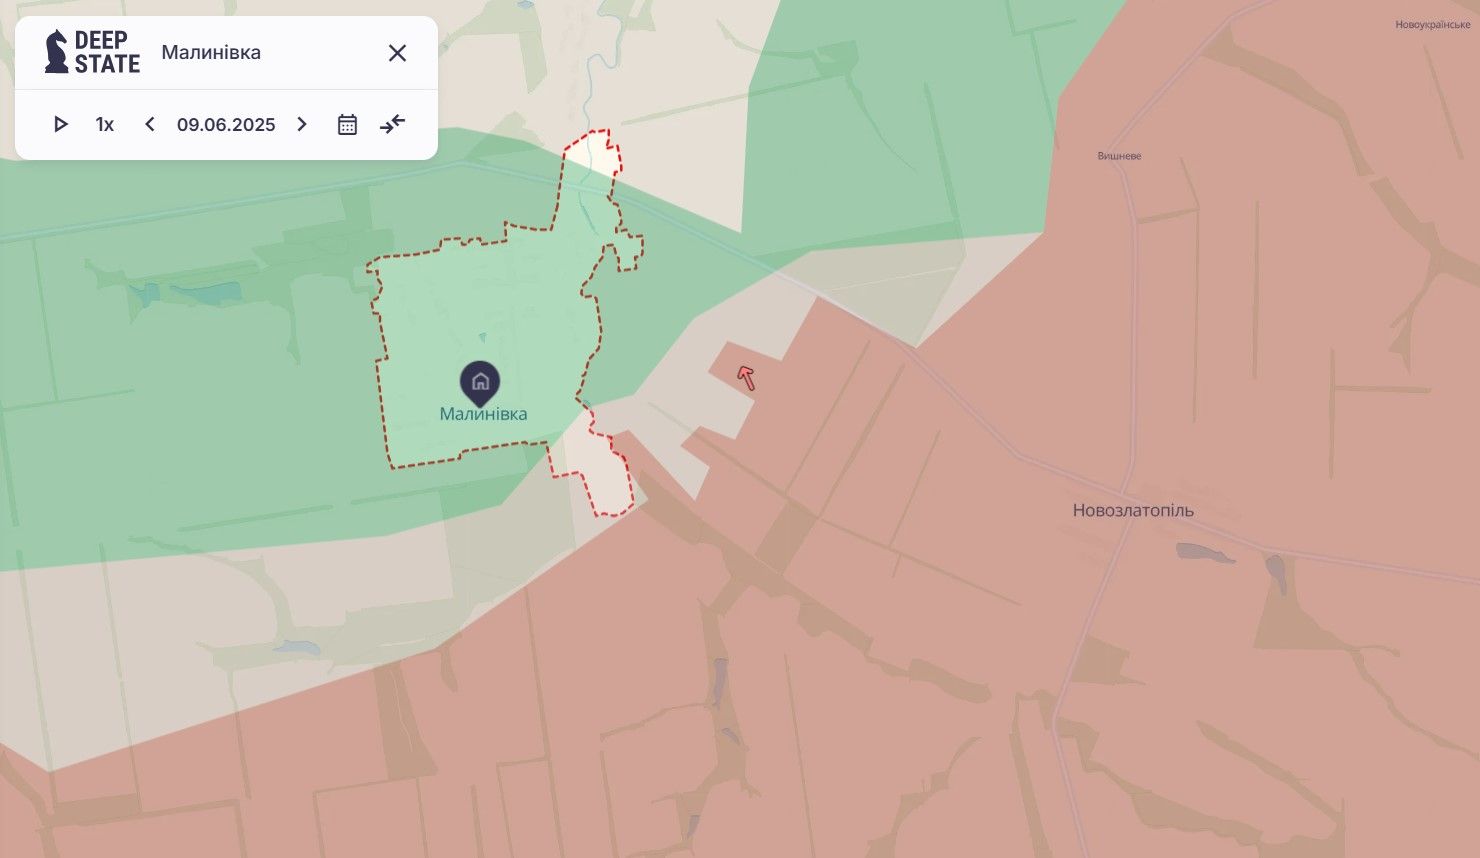
Task: Change the 1x playback speed
Action: pos(105,124)
